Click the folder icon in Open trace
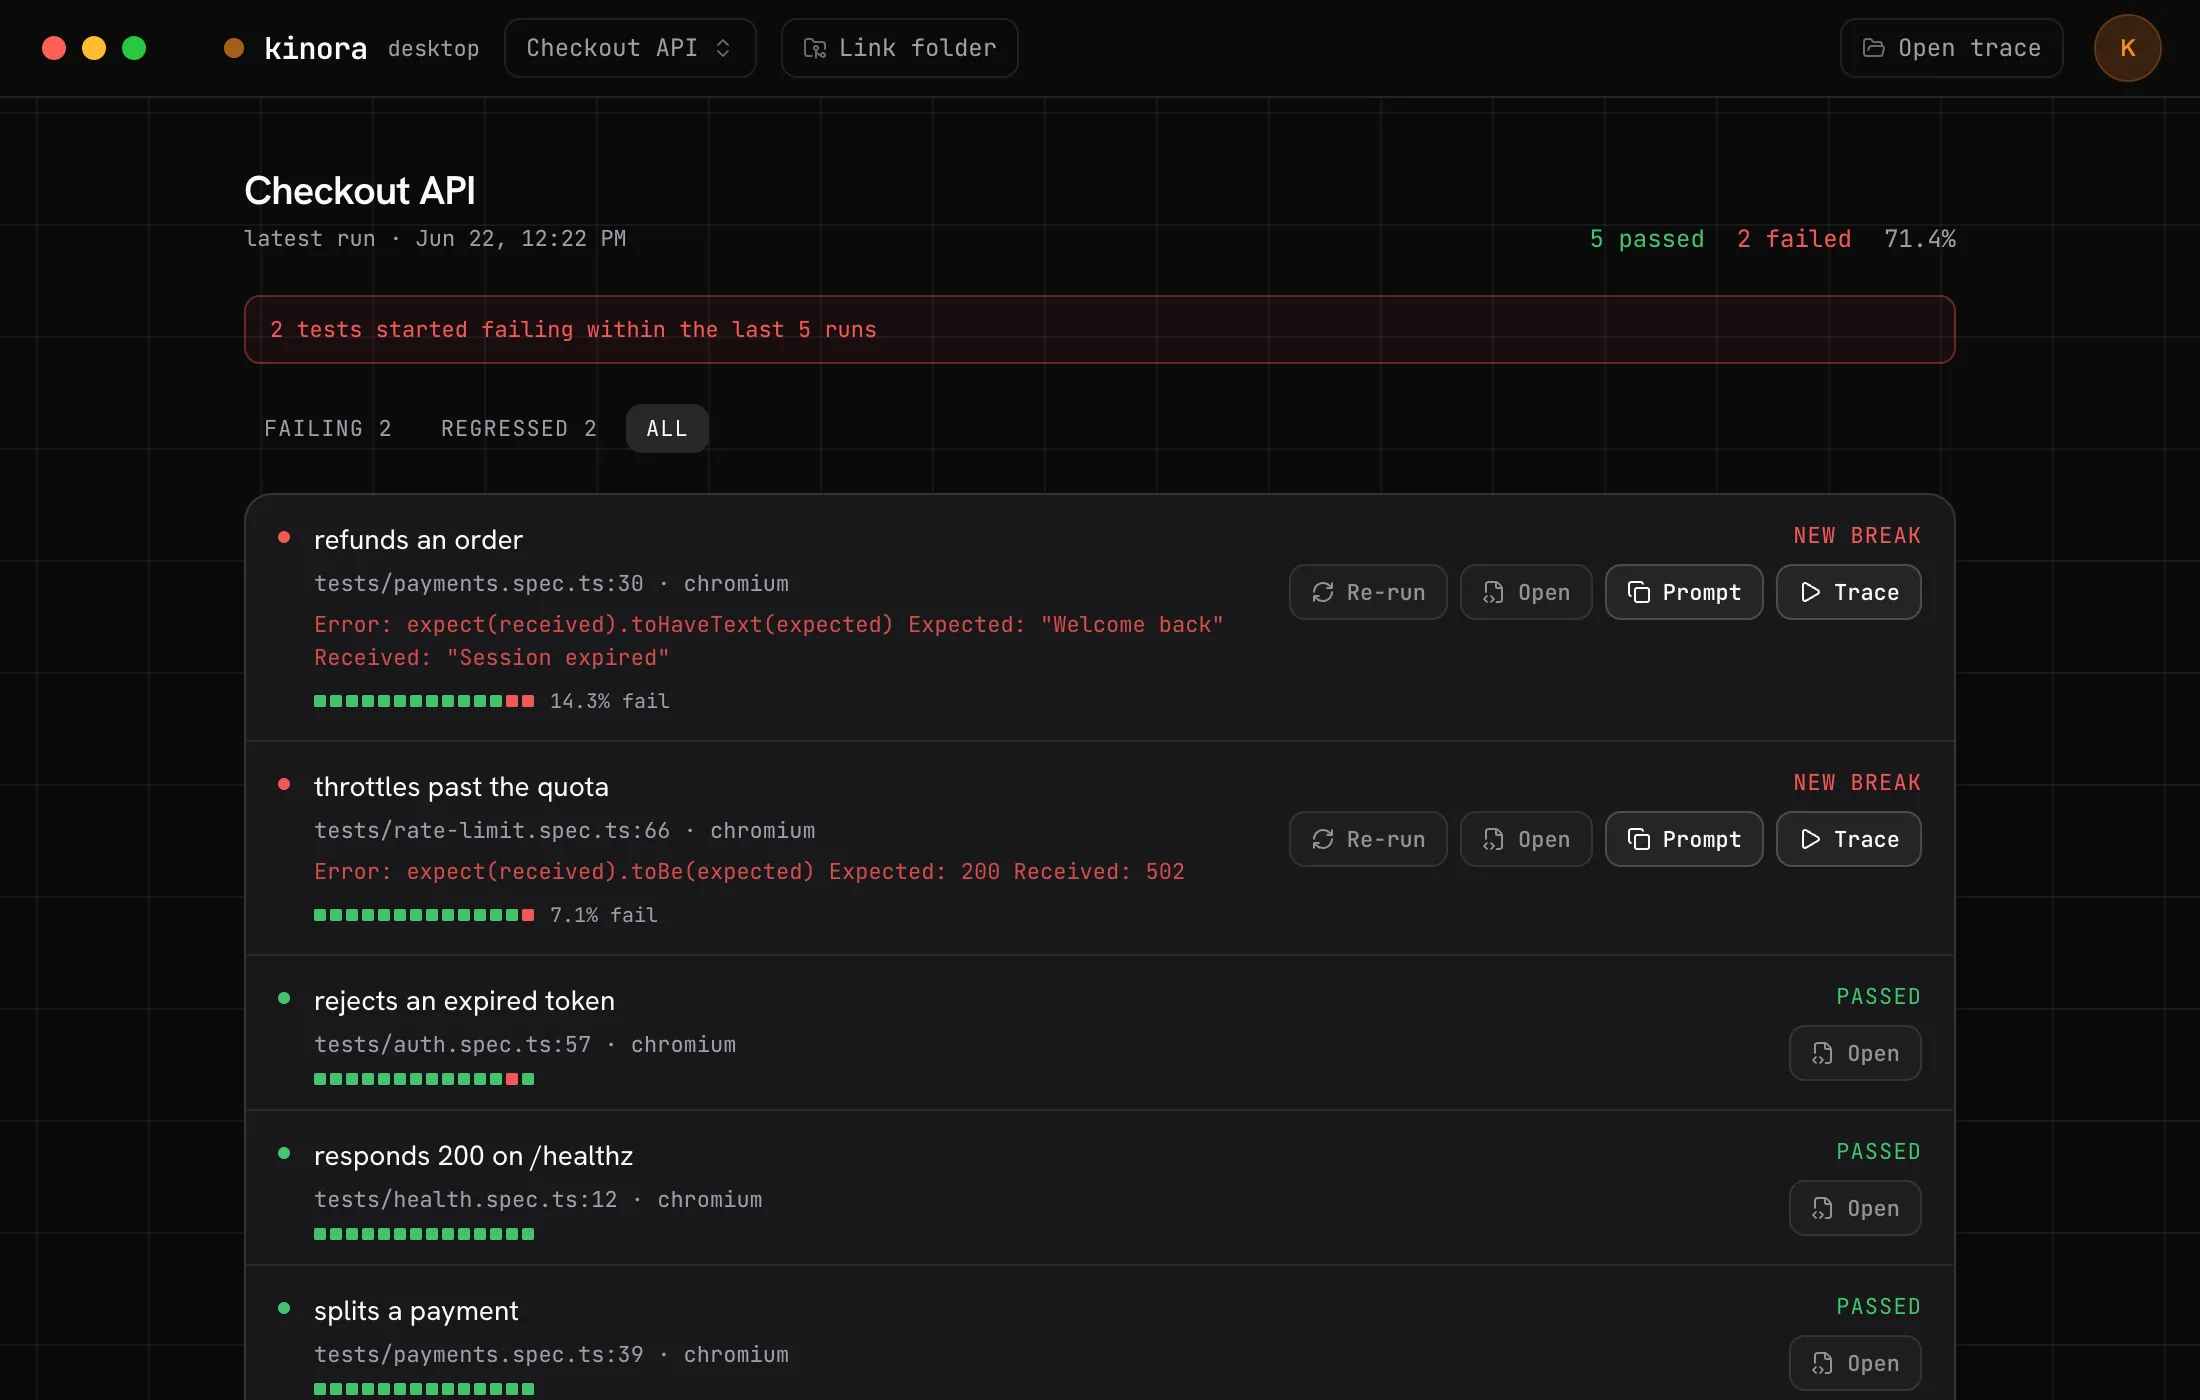This screenshot has width=2200, height=1400. [1873, 48]
